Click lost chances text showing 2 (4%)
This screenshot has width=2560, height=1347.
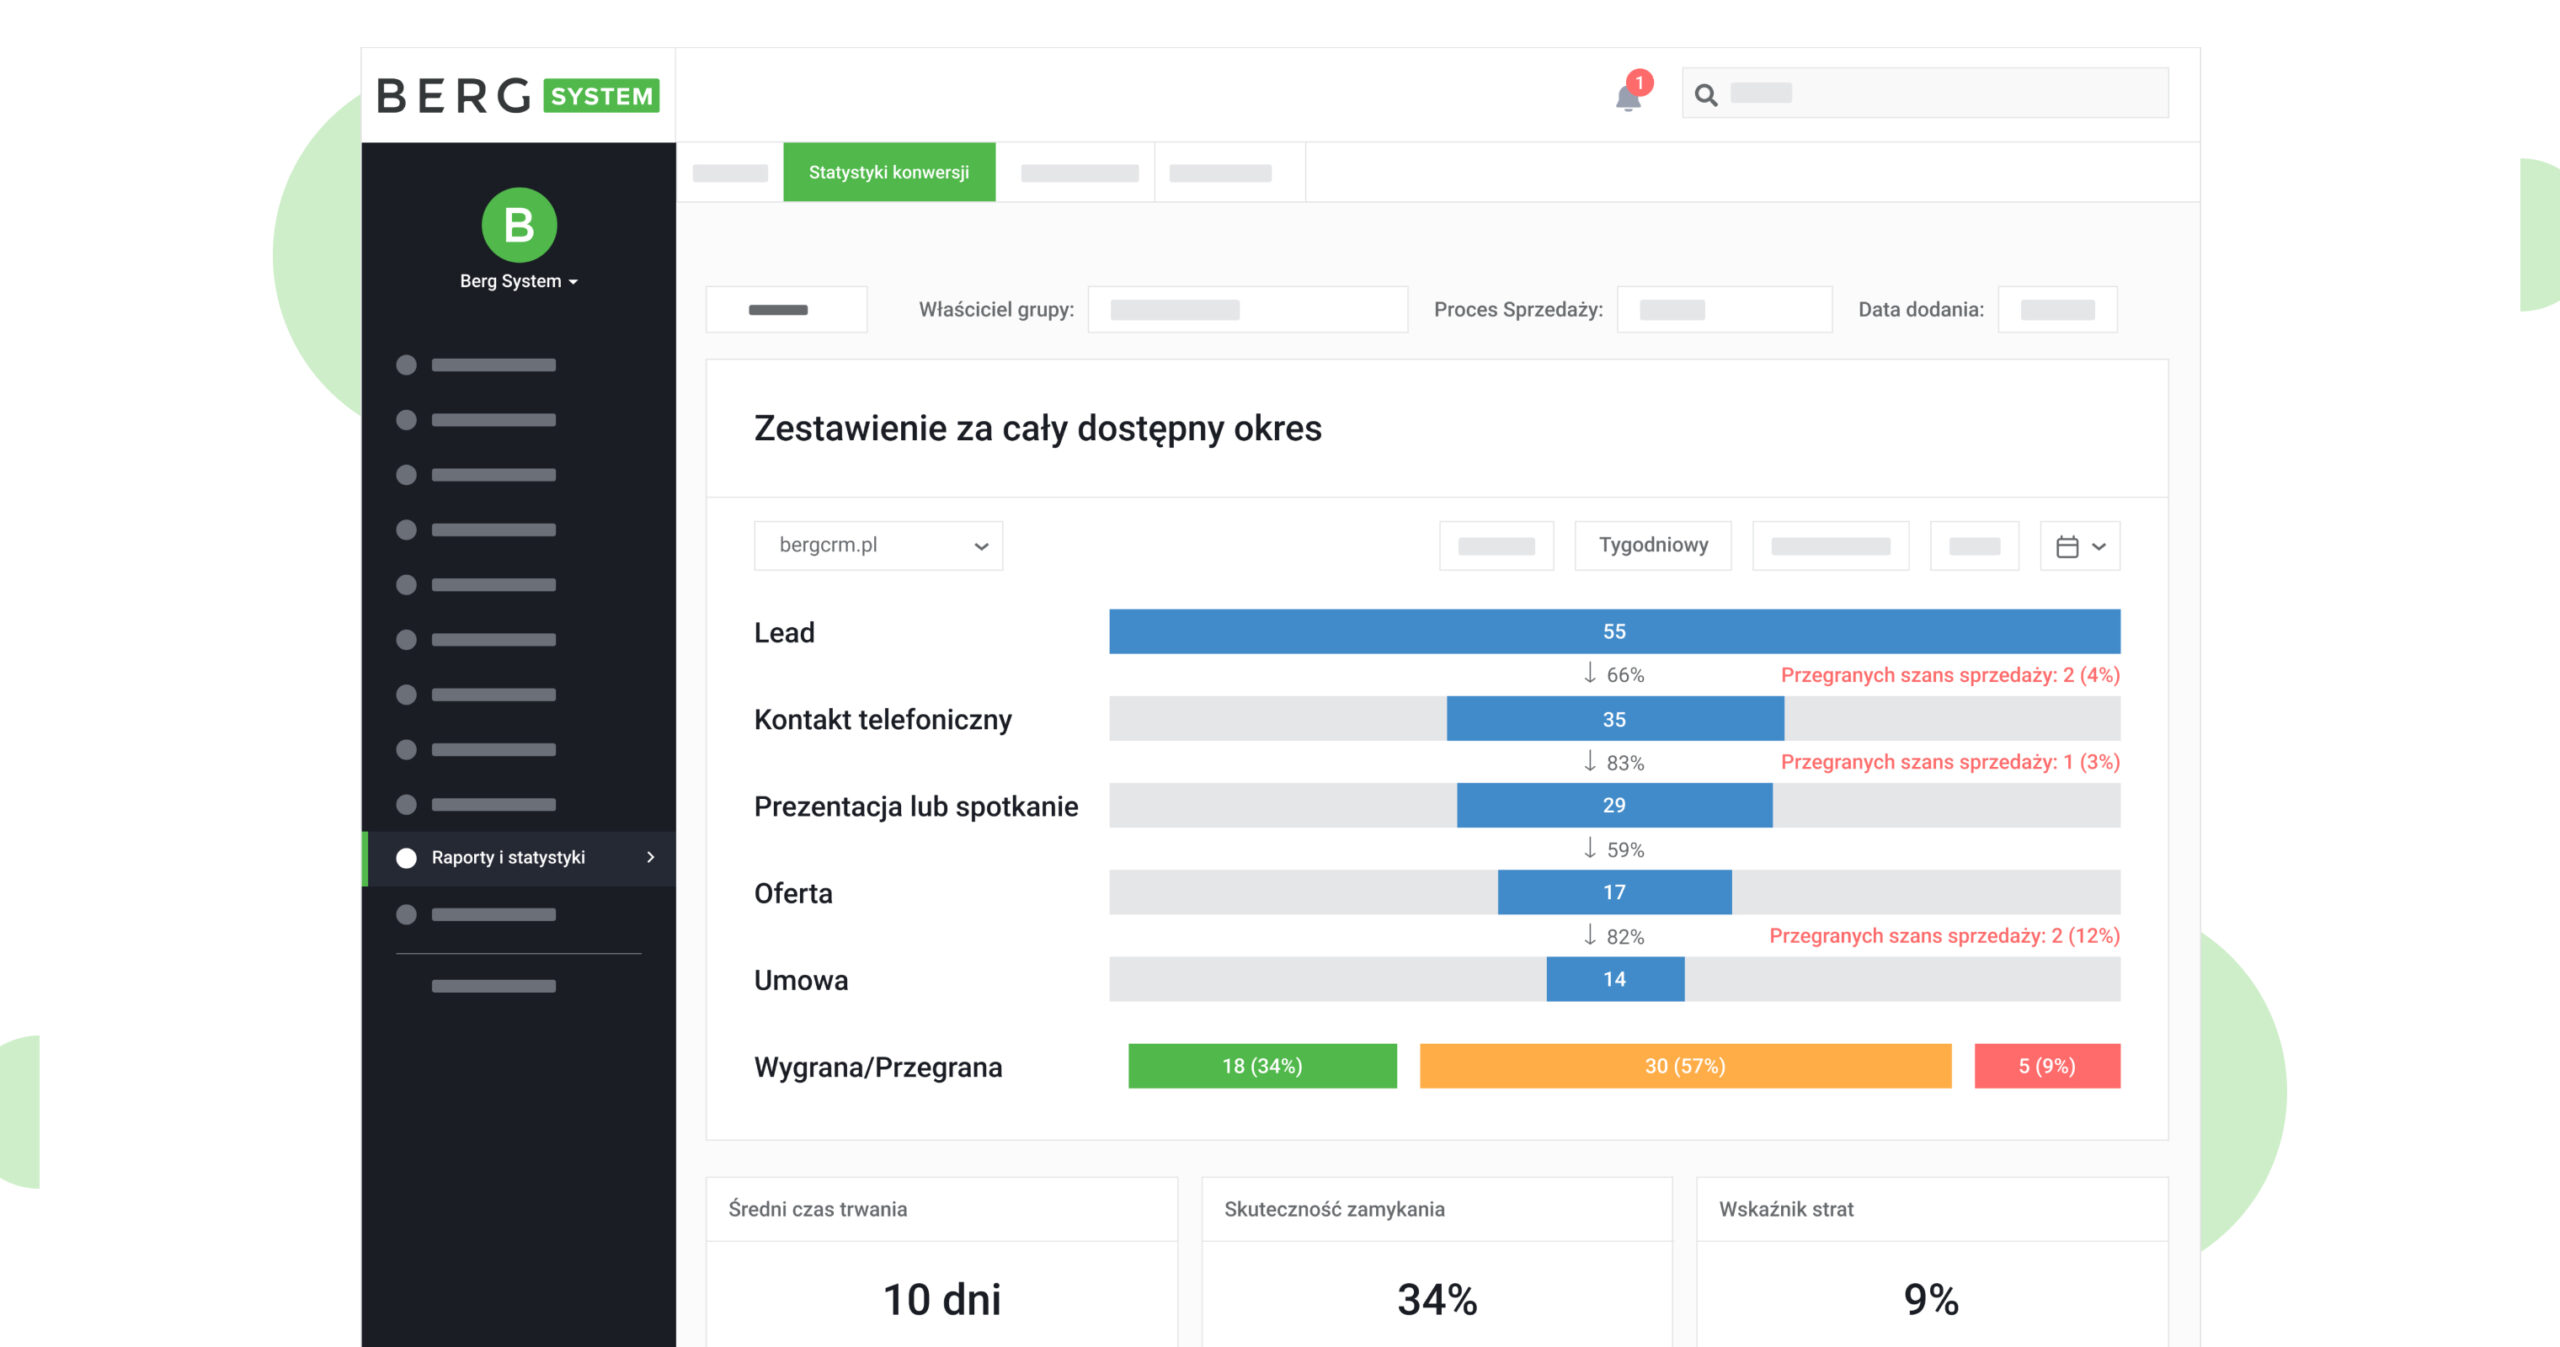pos(1950,675)
